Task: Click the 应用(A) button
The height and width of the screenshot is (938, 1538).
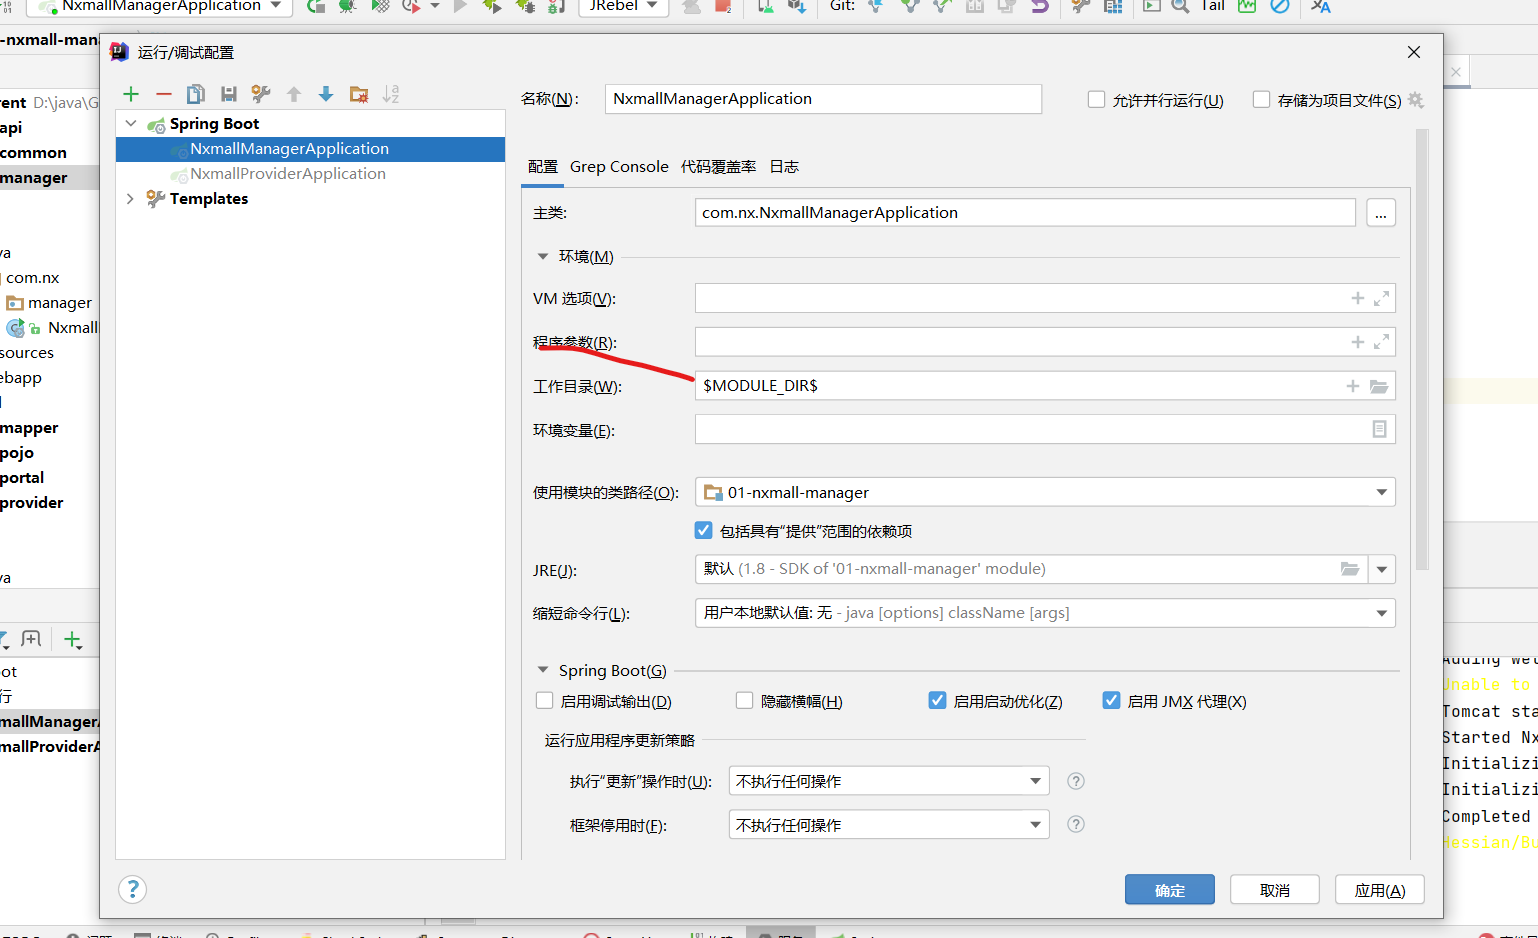Action: click(1380, 890)
